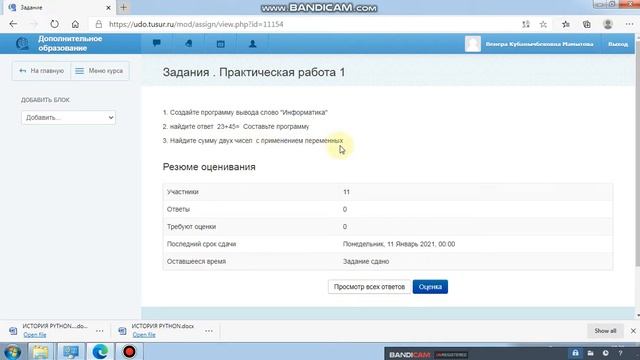Open browser settings and more menu
640x360 pixels.
(629, 24)
